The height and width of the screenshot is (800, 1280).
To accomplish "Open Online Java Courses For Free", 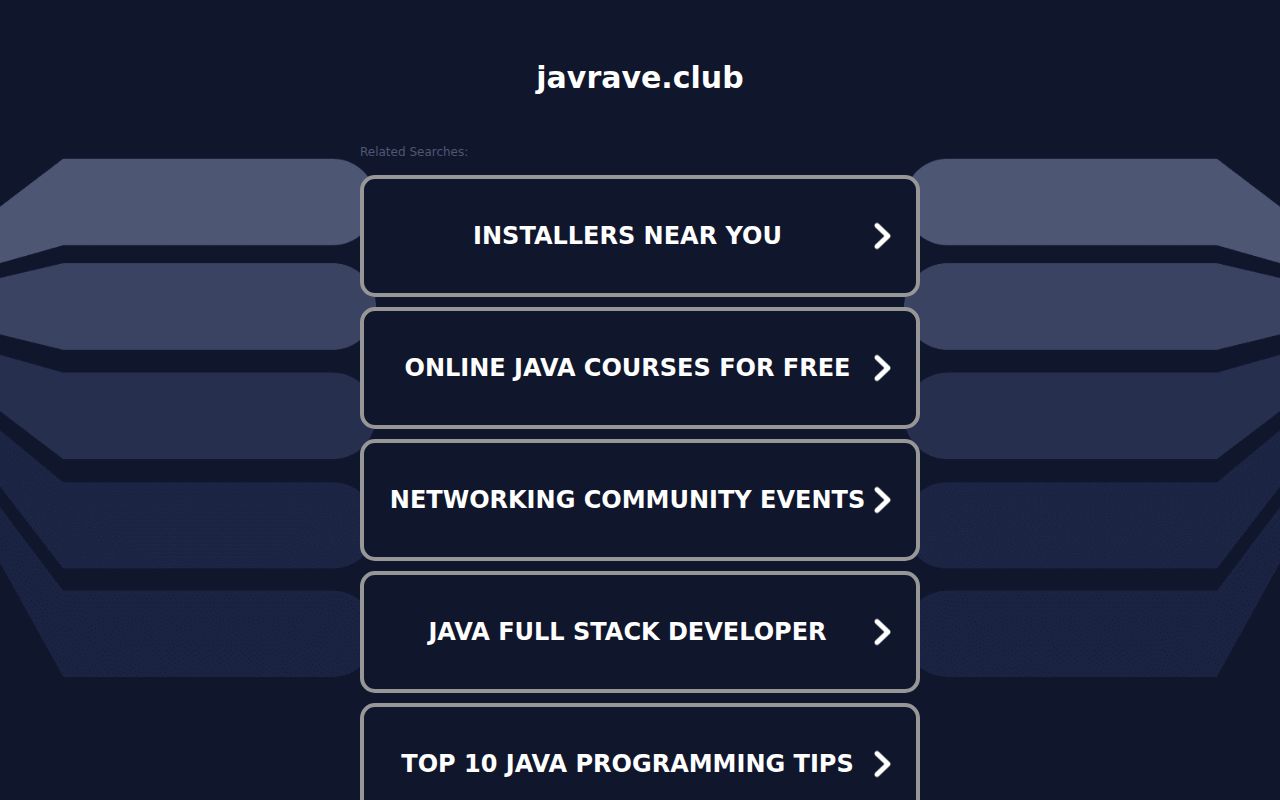I will (627, 368).
